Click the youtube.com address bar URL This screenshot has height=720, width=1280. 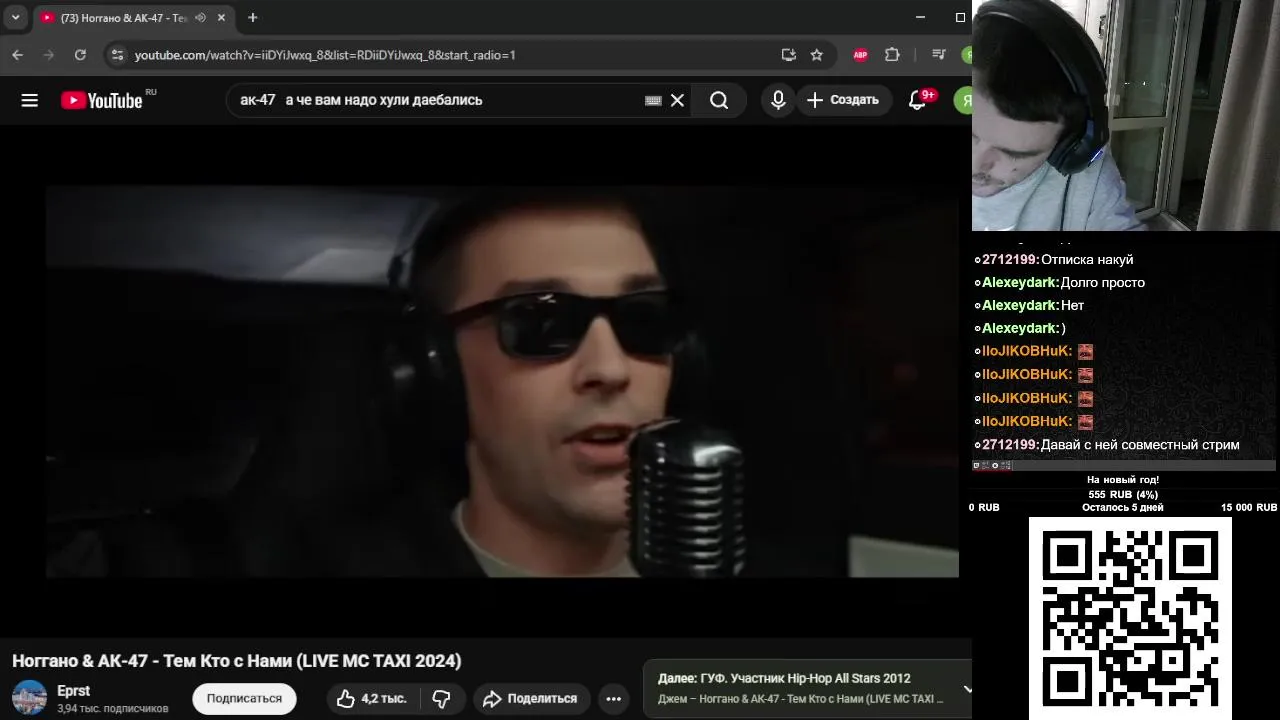(325, 55)
